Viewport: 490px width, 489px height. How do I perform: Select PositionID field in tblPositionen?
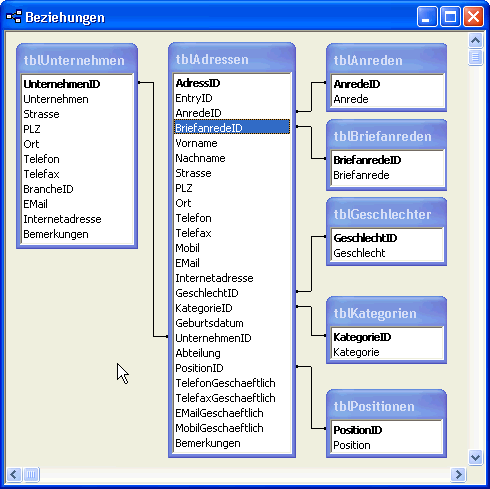pyautogui.click(x=358, y=430)
